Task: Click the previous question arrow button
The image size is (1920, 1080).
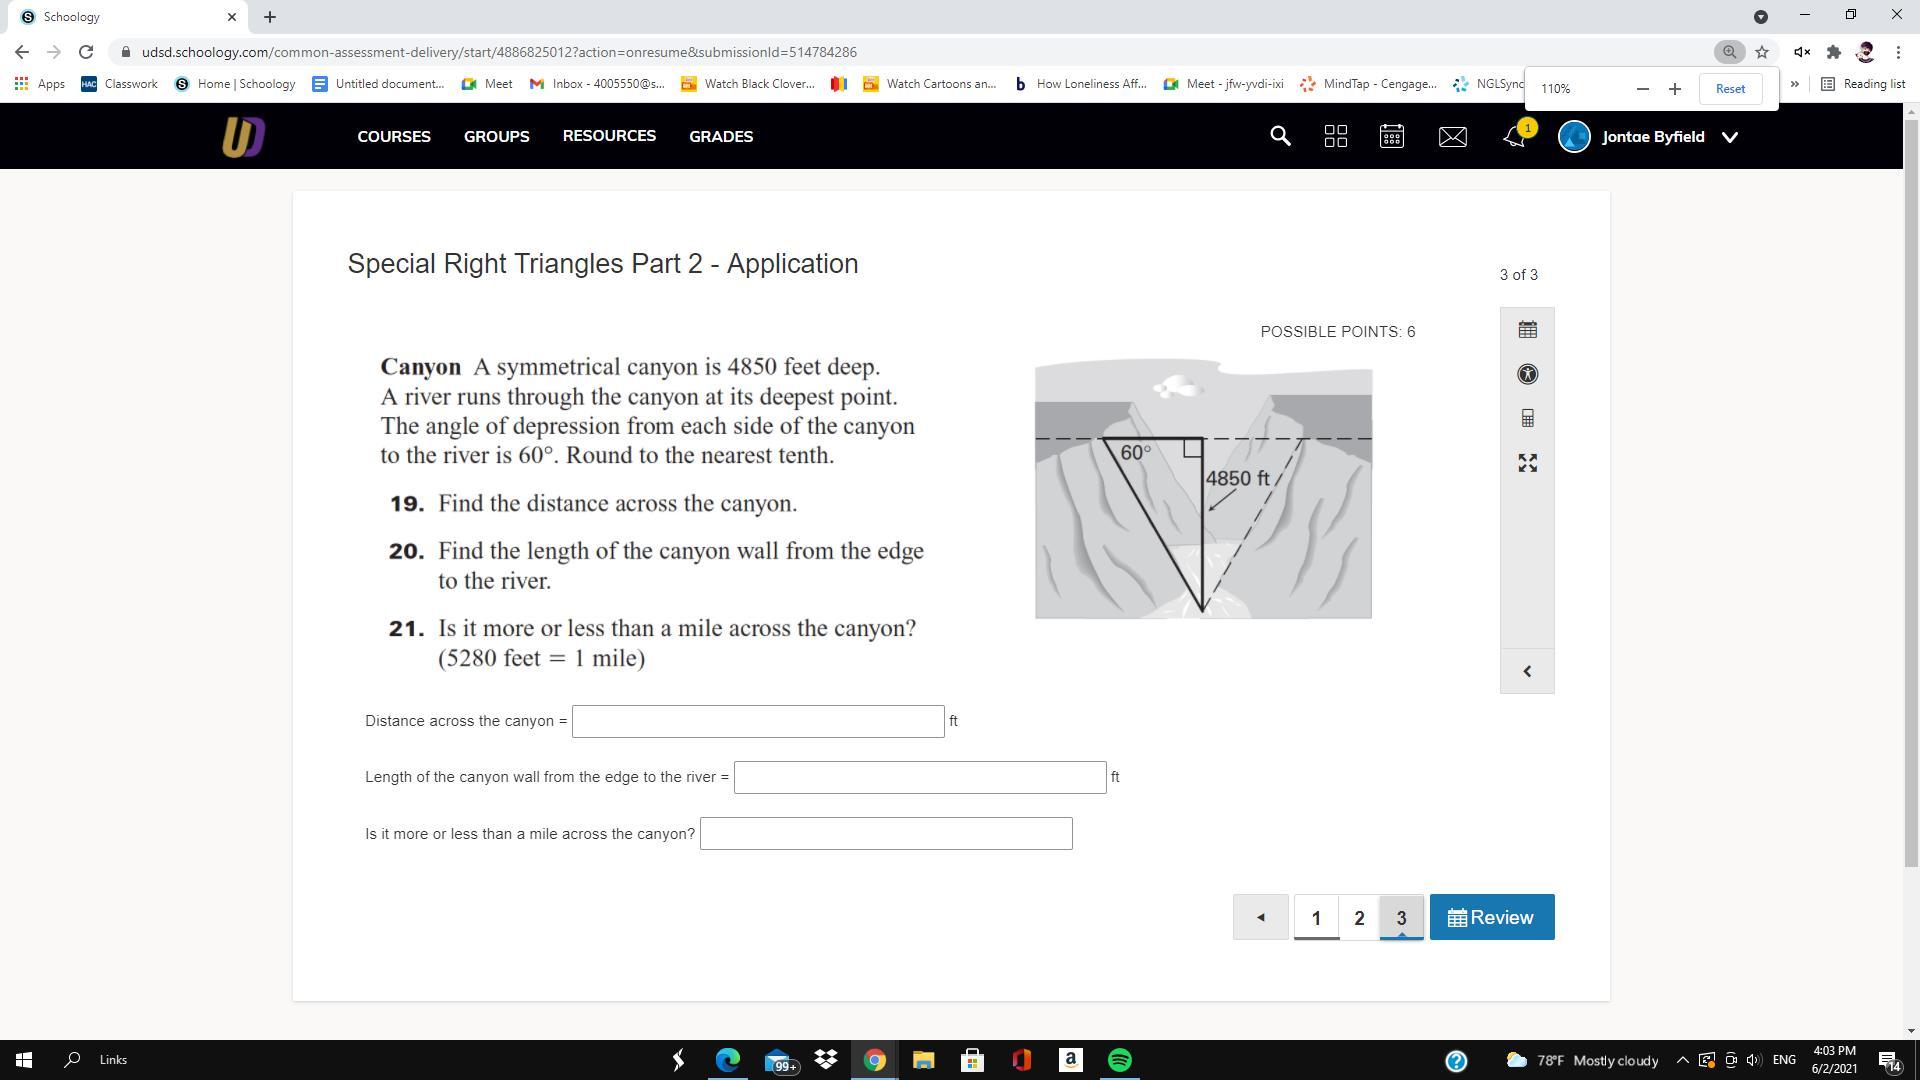Action: pos(1260,917)
